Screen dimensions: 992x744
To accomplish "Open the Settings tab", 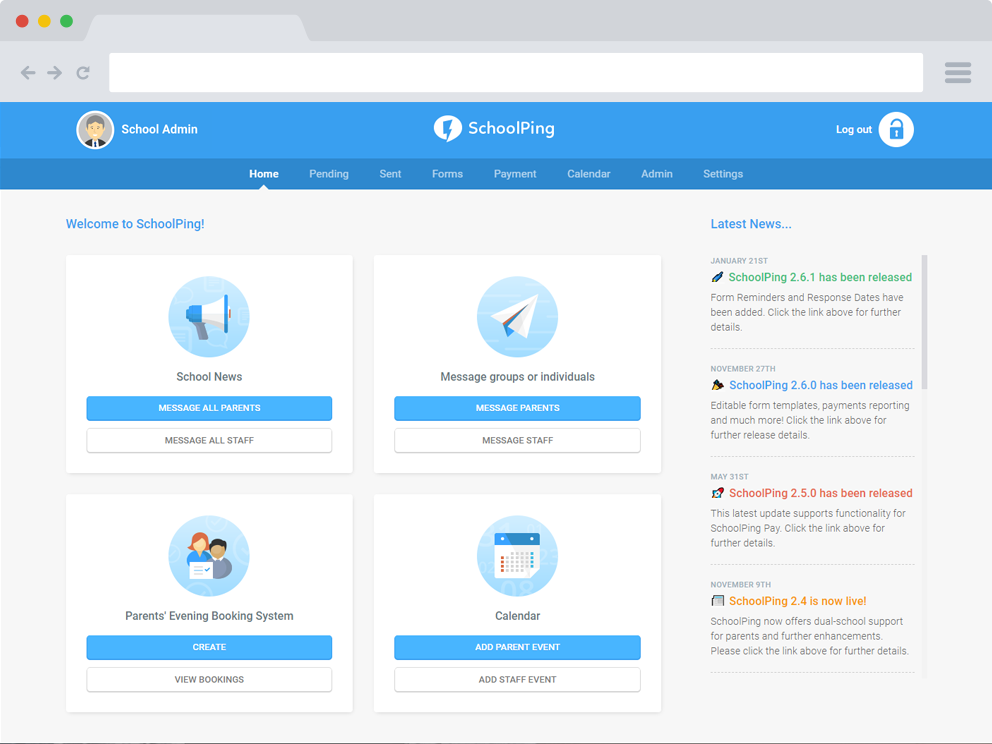I will [723, 174].
